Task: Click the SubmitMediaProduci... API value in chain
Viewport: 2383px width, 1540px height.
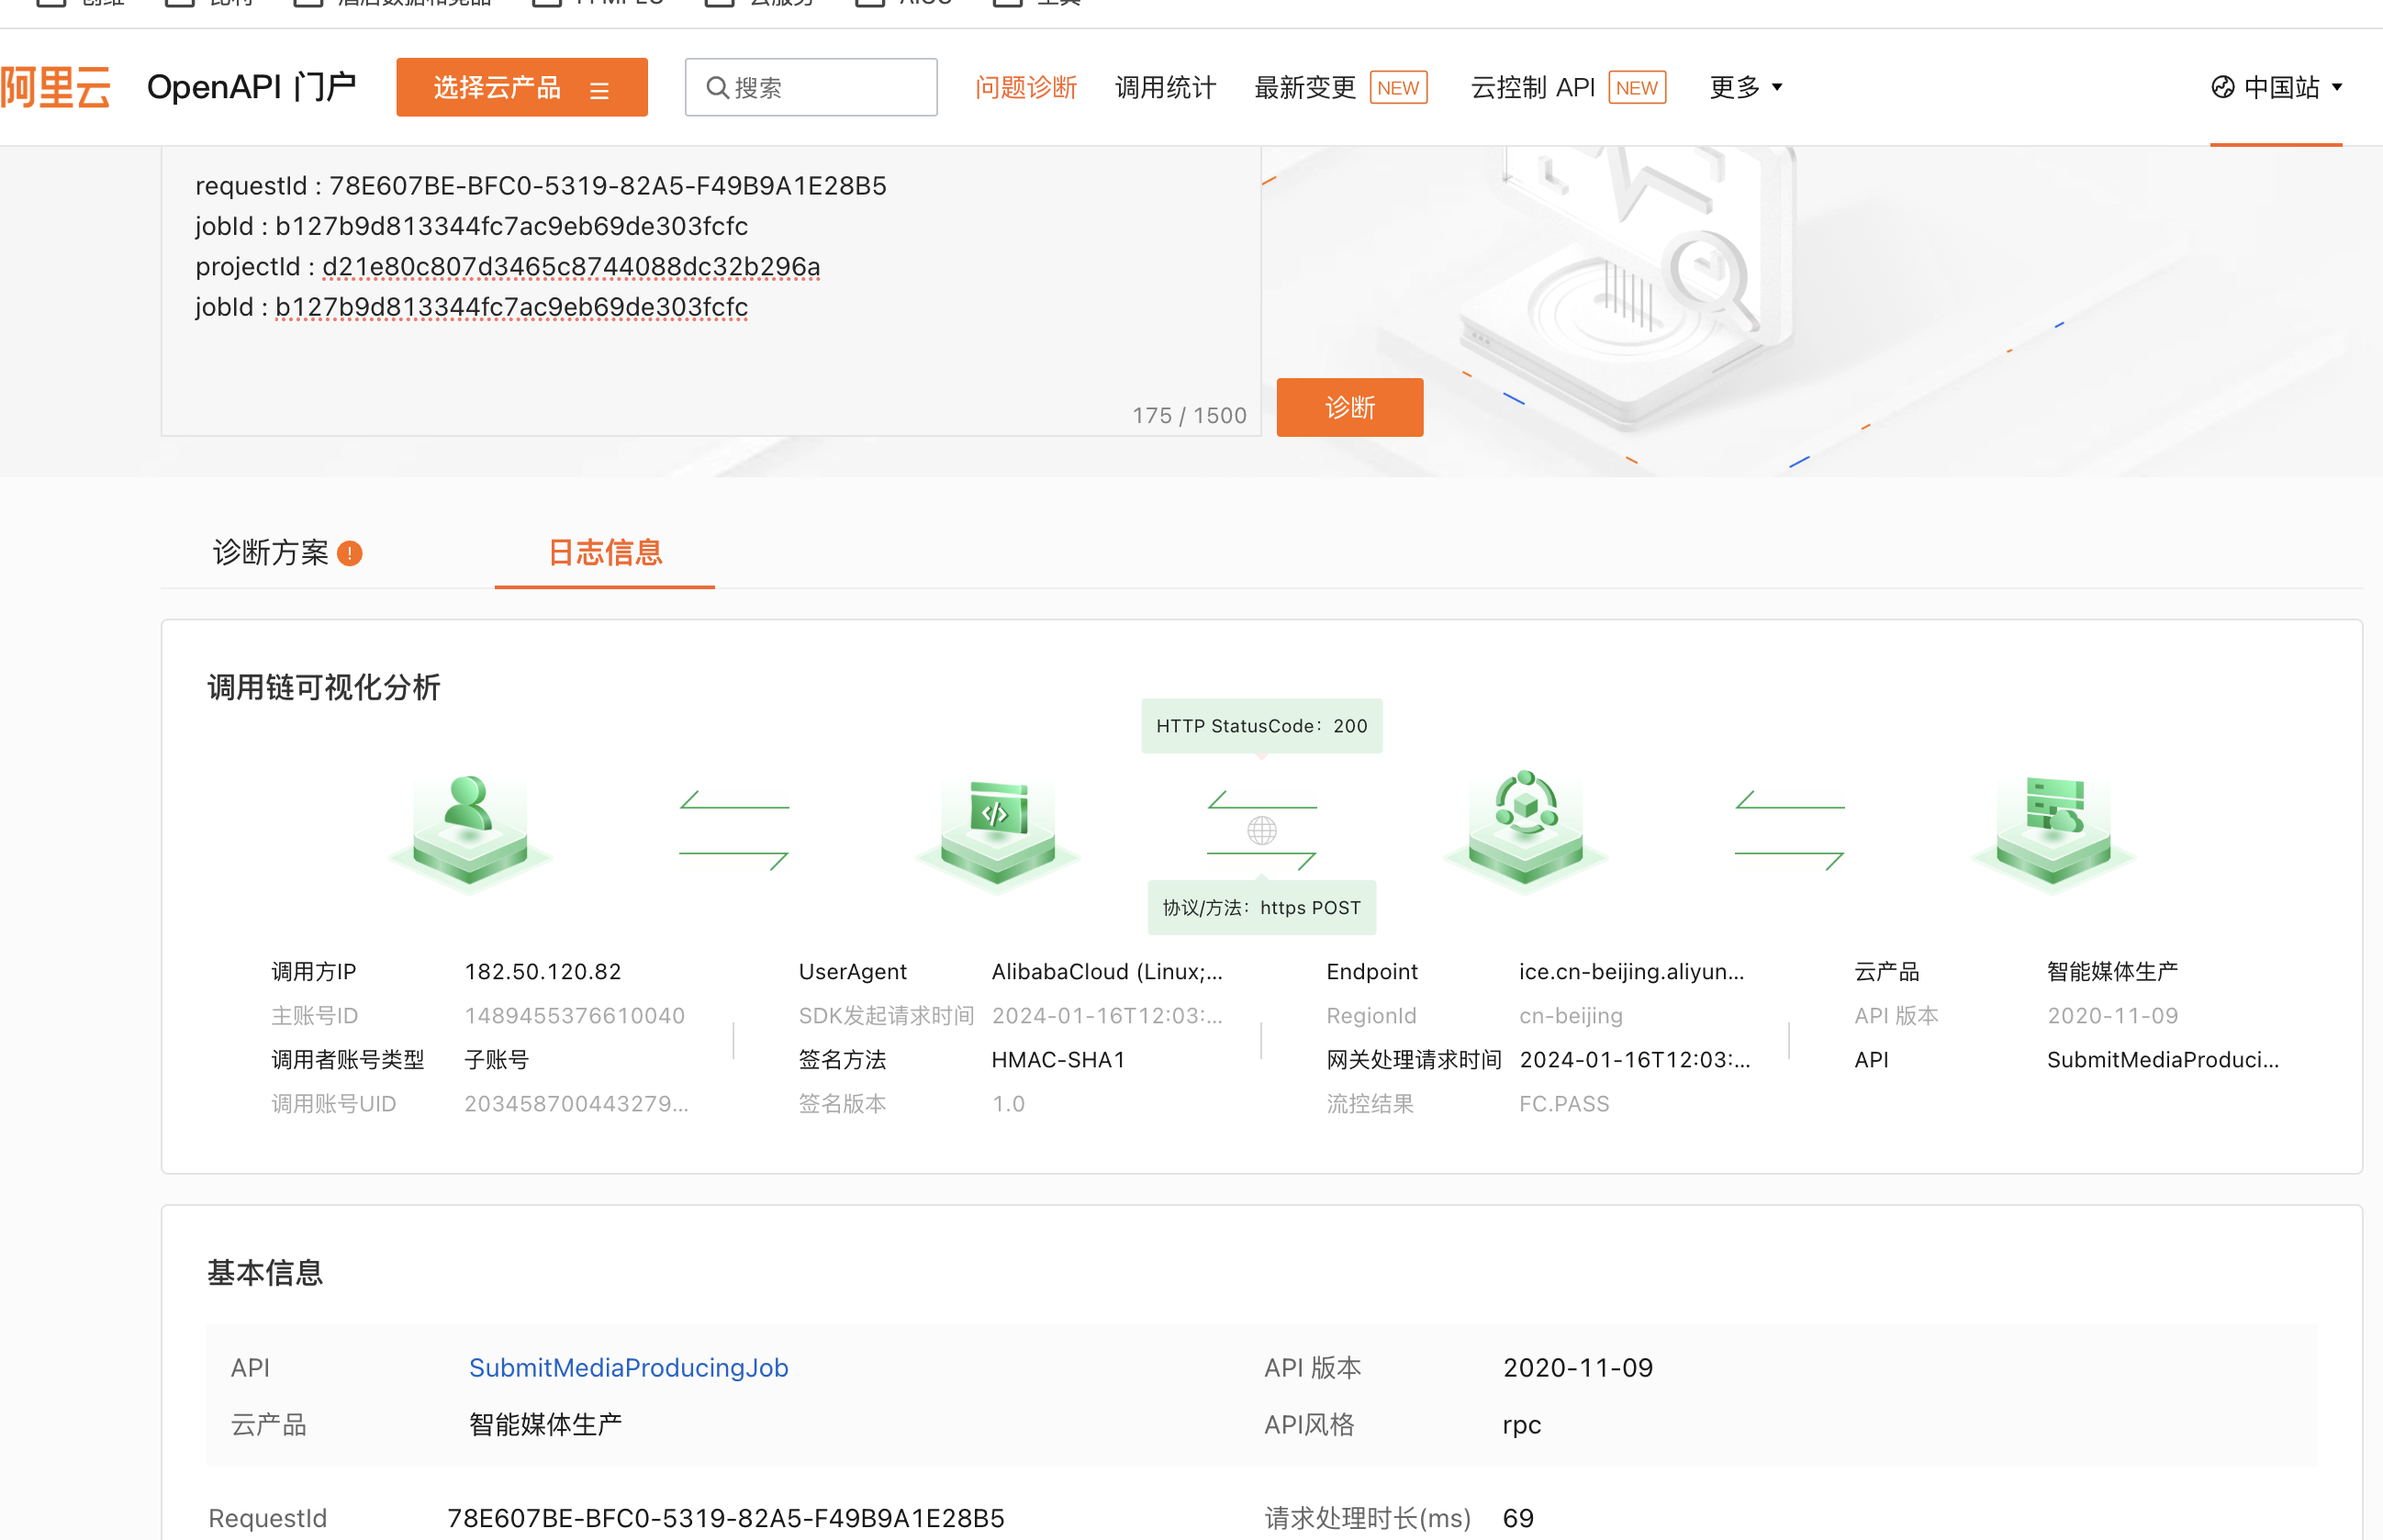Action: coord(2163,1060)
